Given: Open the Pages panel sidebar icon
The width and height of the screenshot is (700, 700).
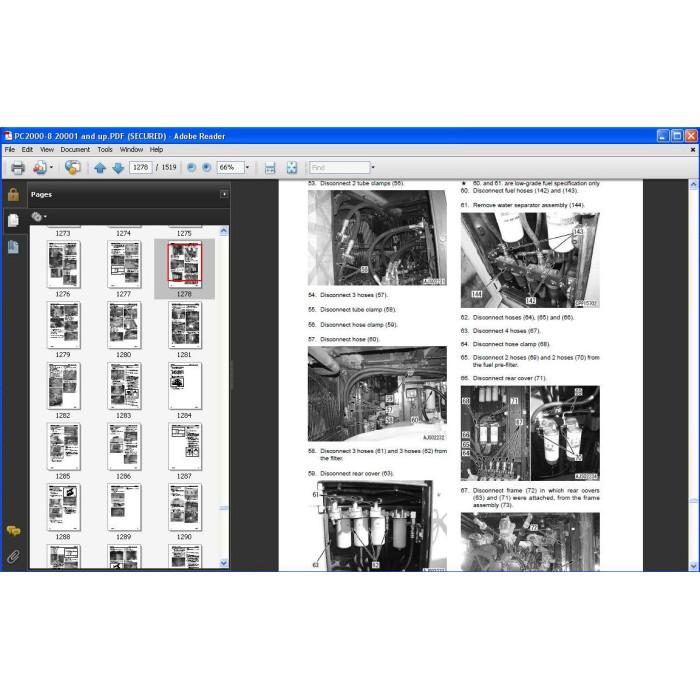Looking at the screenshot, I should pos(13,220).
